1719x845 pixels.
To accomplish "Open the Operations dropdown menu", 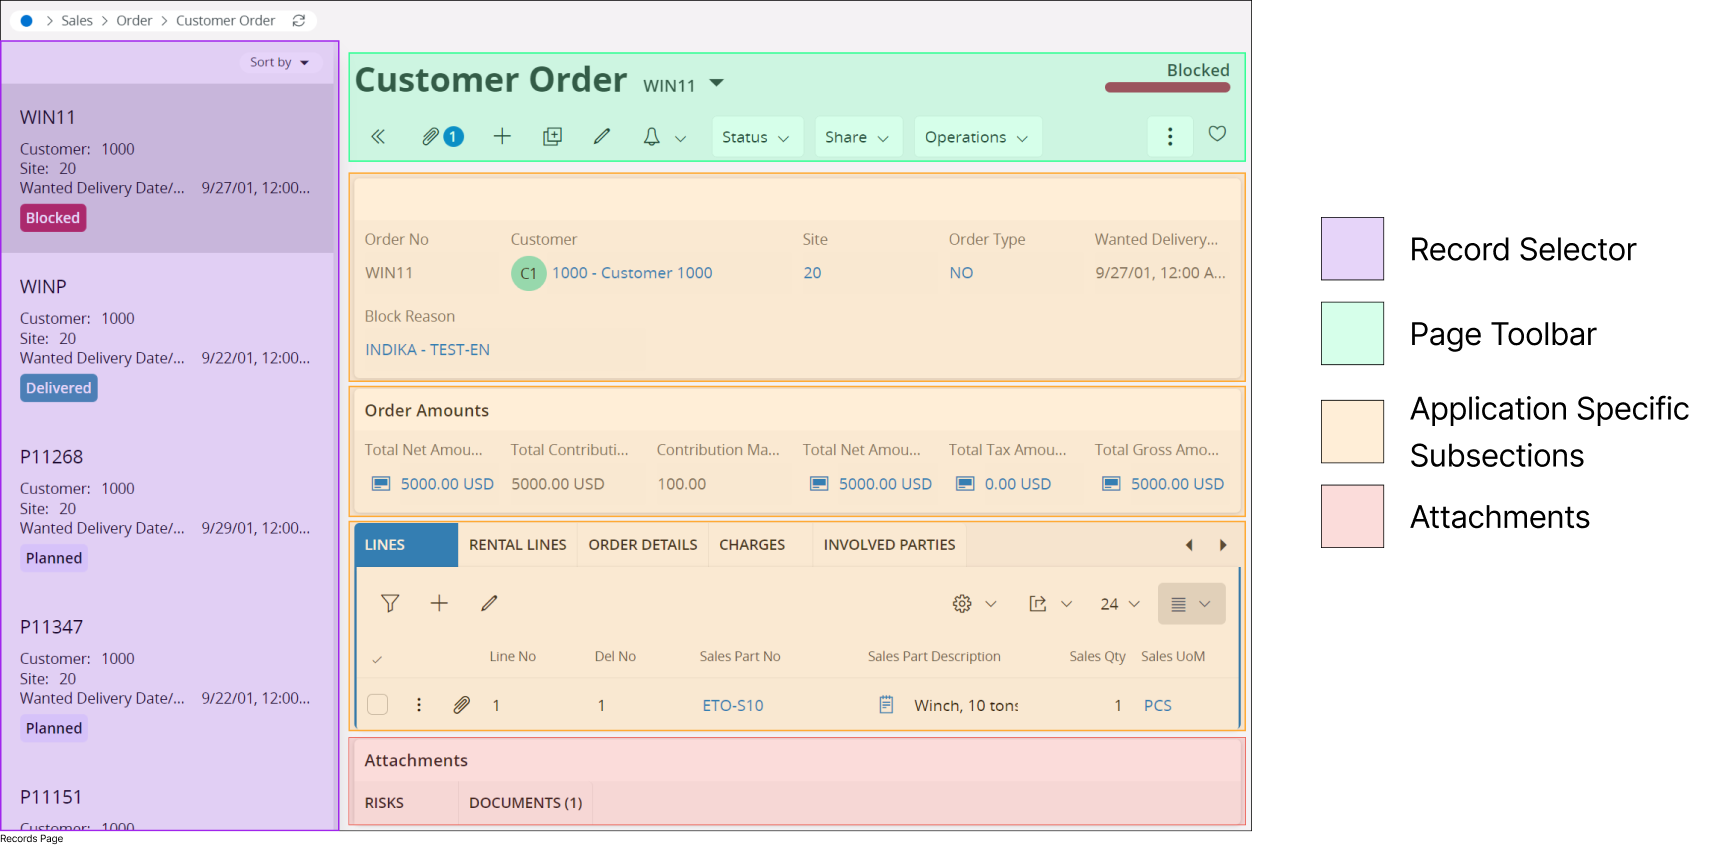I will tap(976, 137).
